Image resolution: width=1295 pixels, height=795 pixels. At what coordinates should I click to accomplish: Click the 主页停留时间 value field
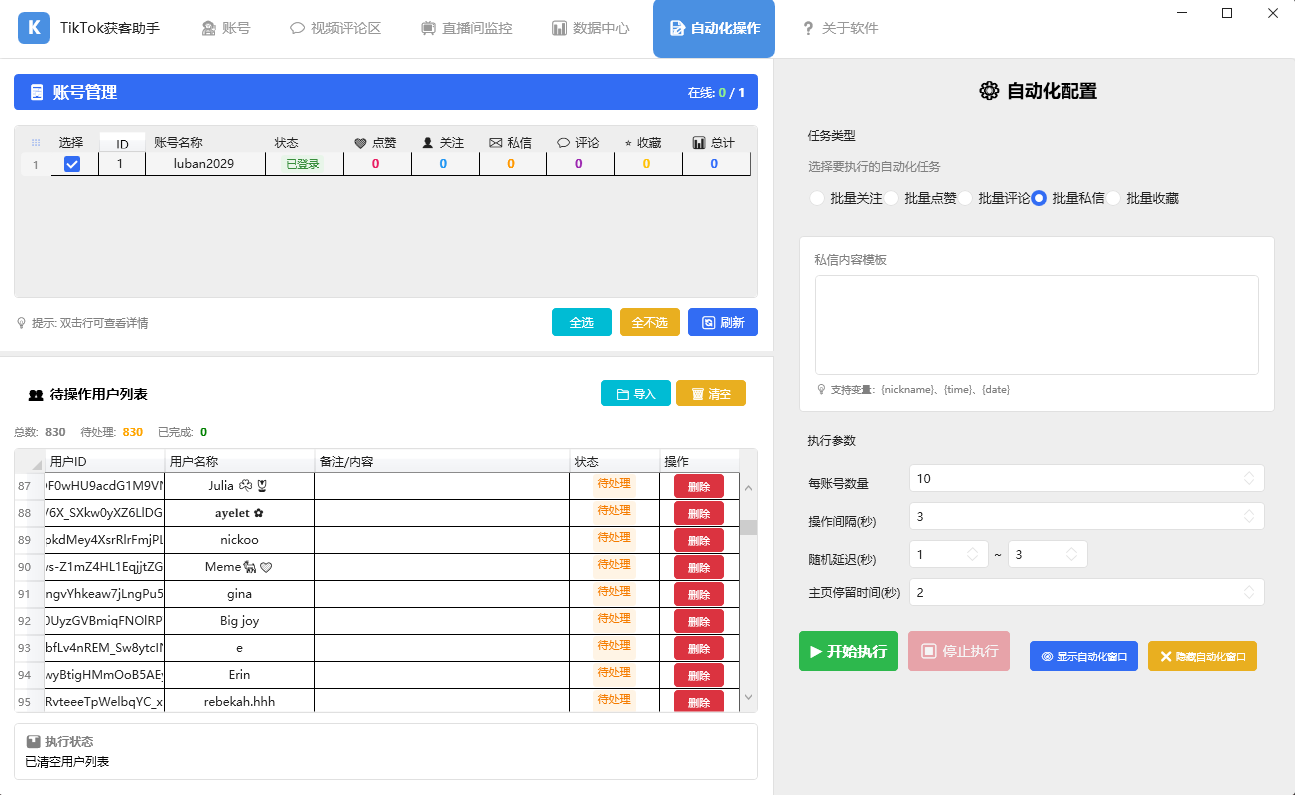point(1087,592)
